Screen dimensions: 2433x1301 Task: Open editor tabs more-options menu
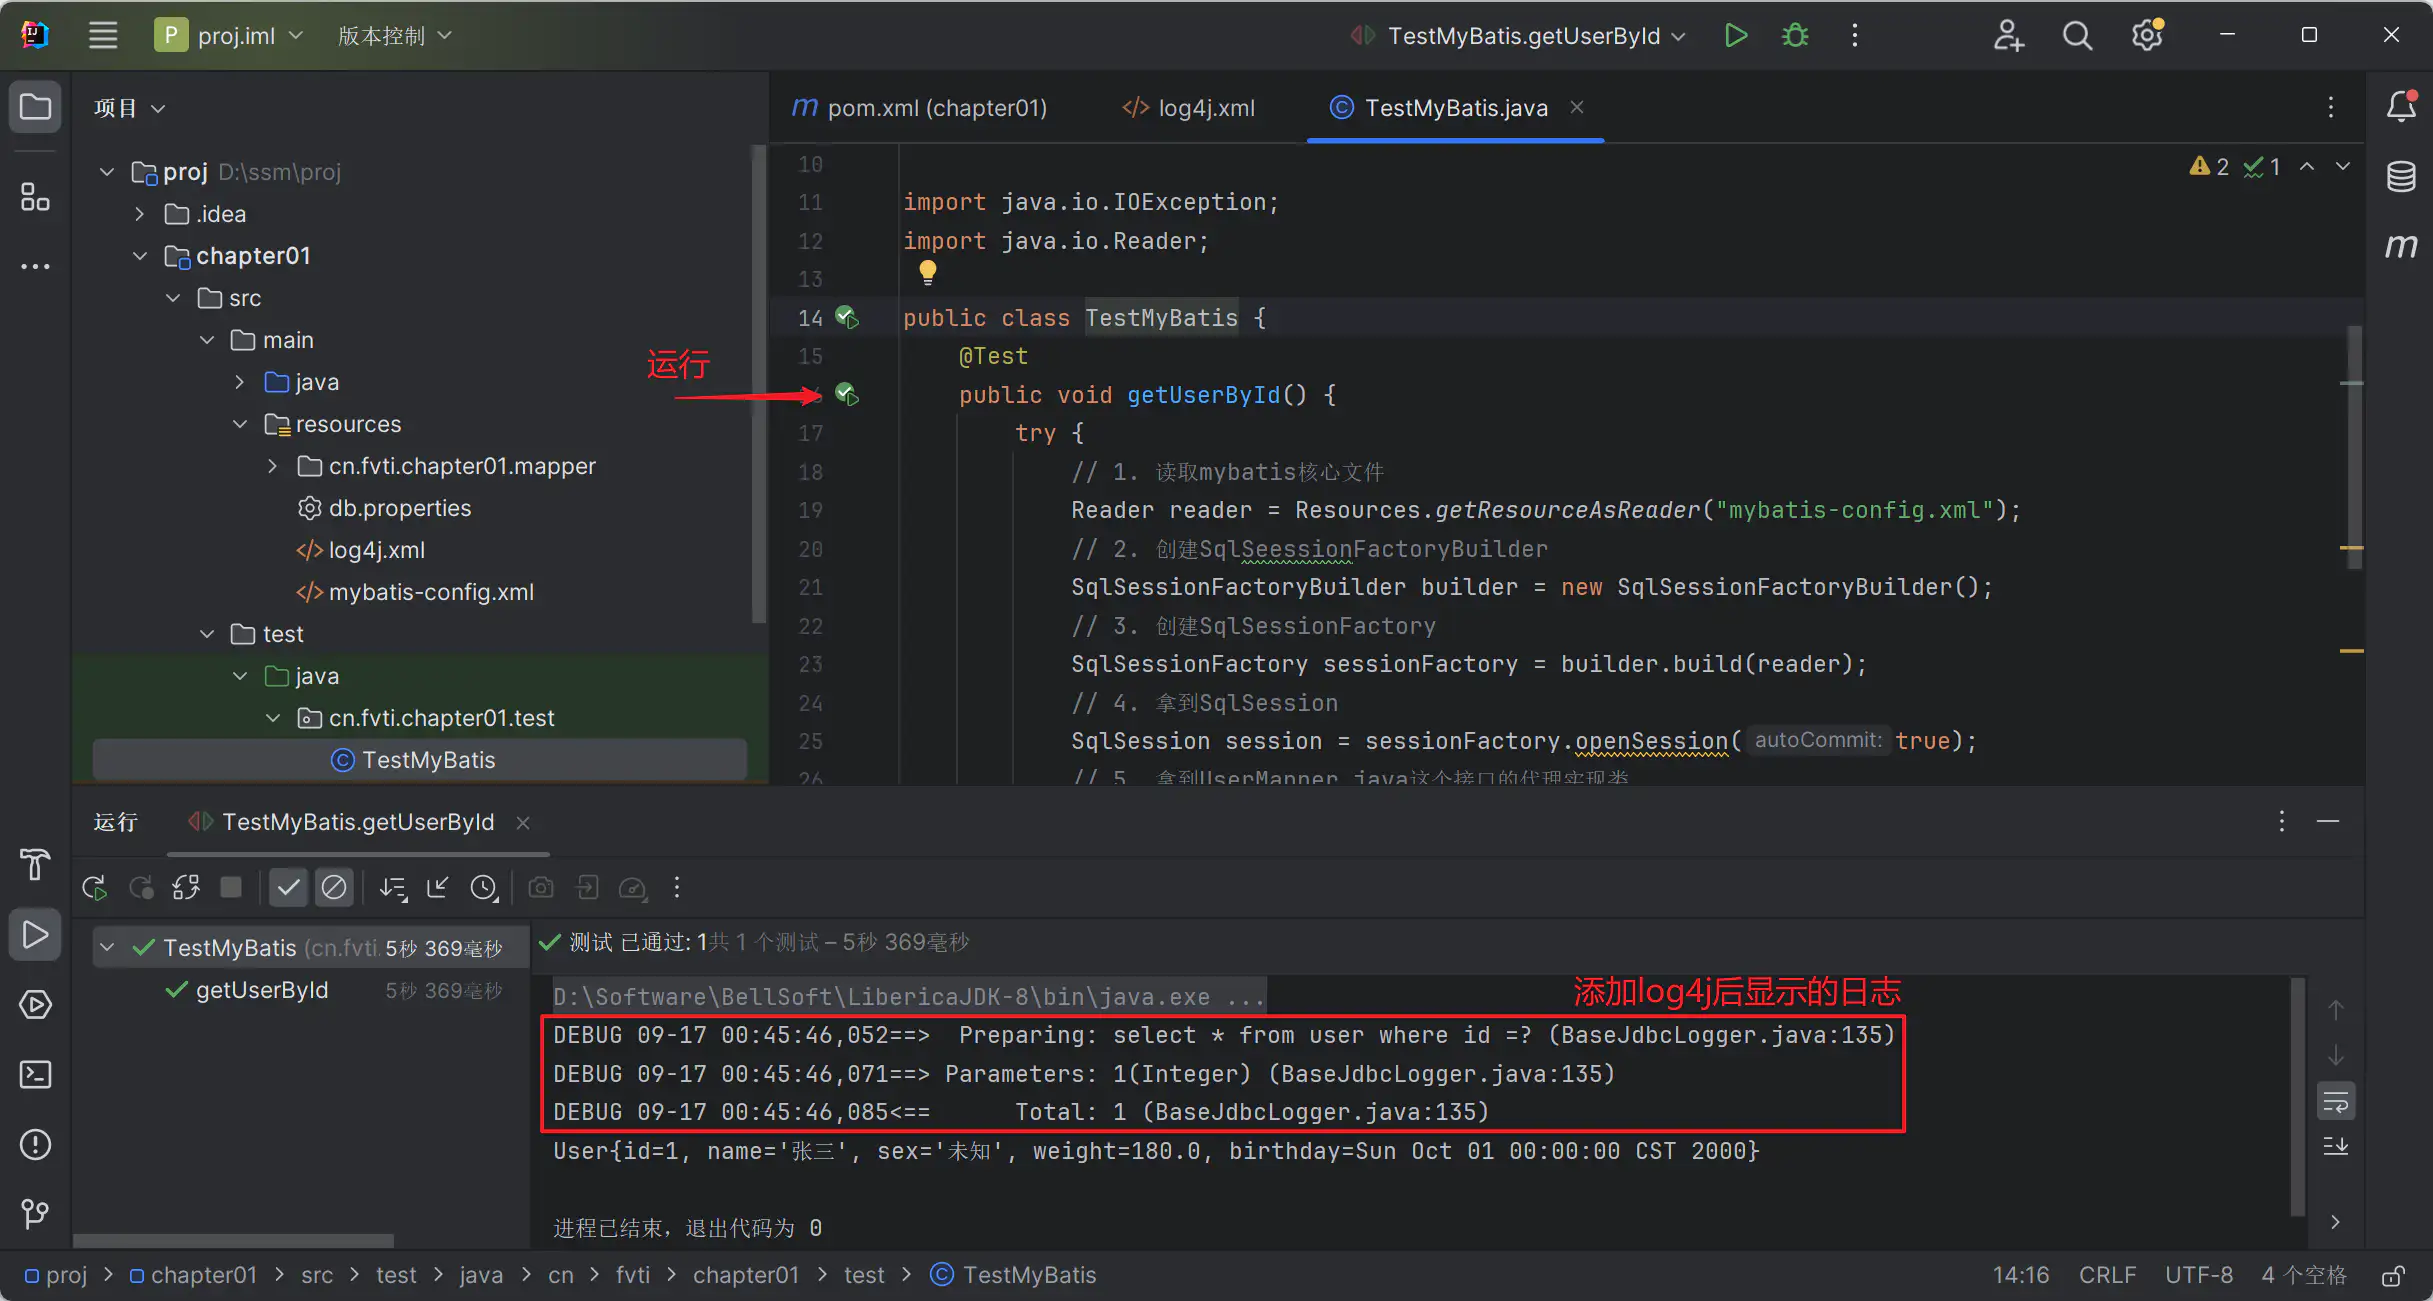(x=2331, y=107)
